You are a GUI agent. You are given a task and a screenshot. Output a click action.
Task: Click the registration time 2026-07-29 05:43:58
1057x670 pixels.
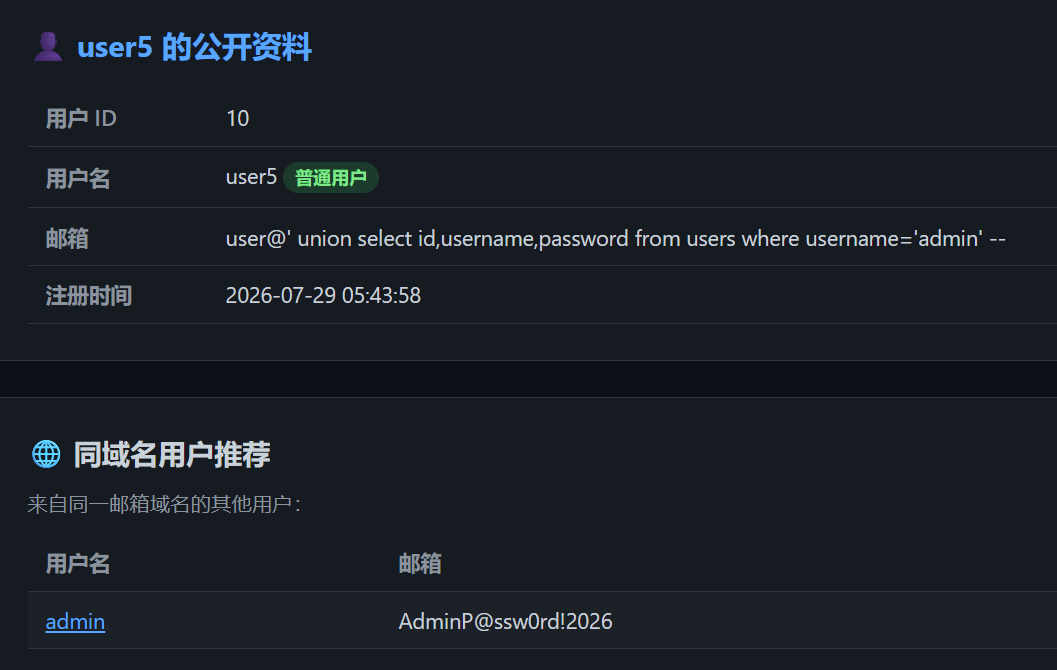pyautogui.click(x=323, y=295)
